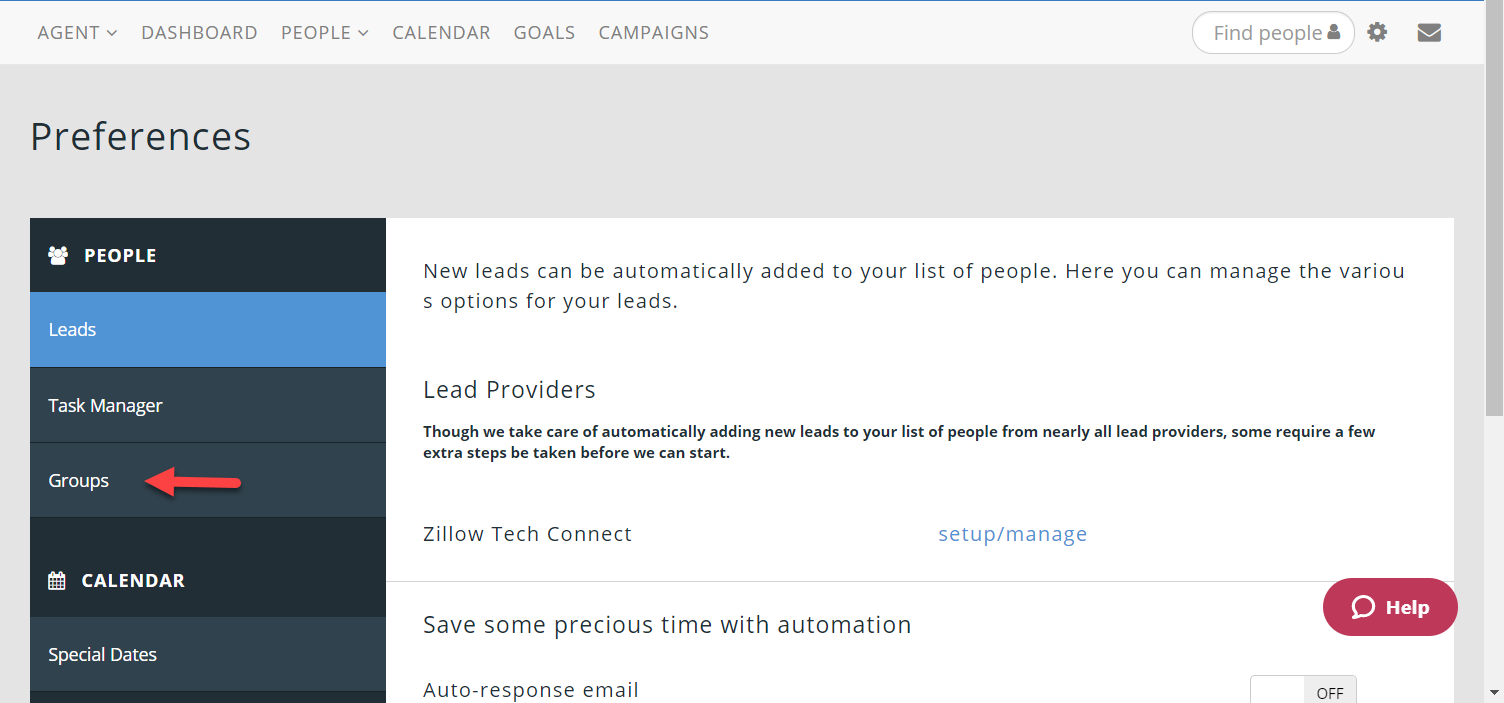Open the settings gear icon
This screenshot has height=703, width=1504.
tap(1377, 33)
